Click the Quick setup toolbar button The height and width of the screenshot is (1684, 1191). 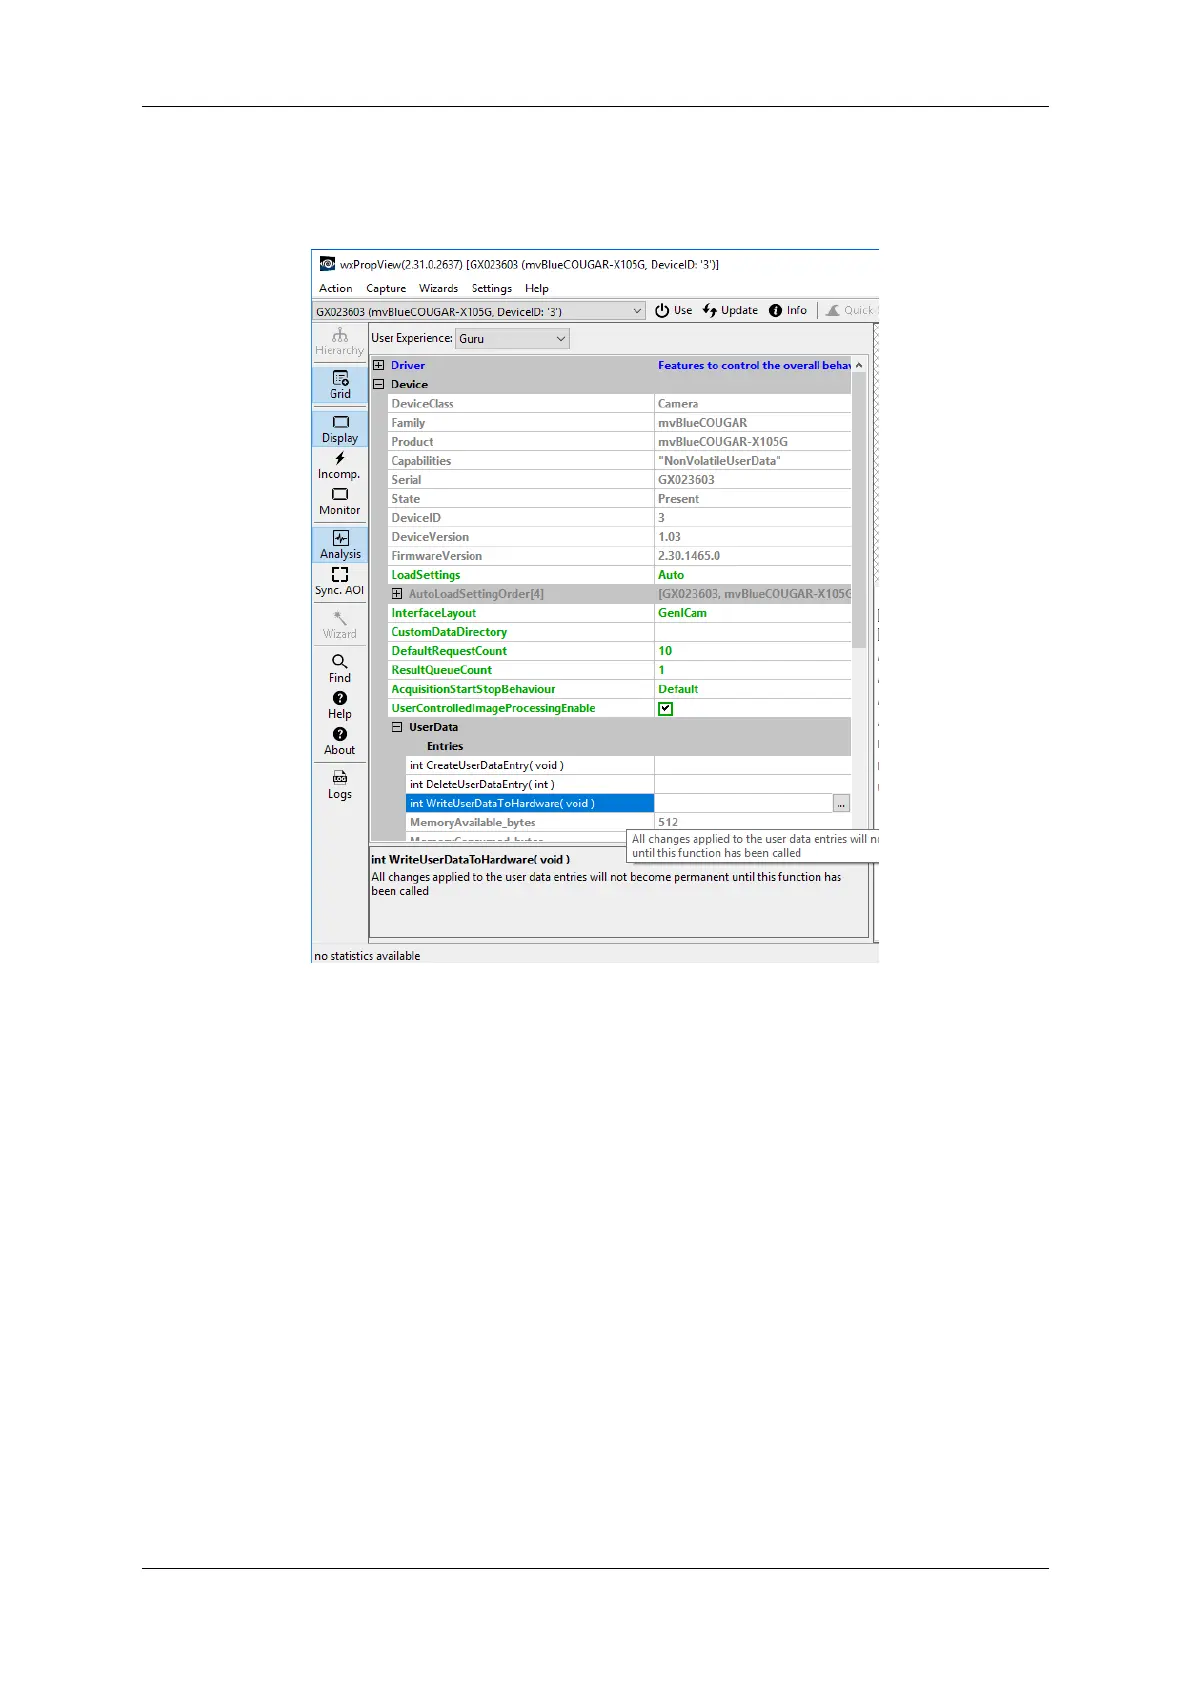pyautogui.click(x=851, y=310)
